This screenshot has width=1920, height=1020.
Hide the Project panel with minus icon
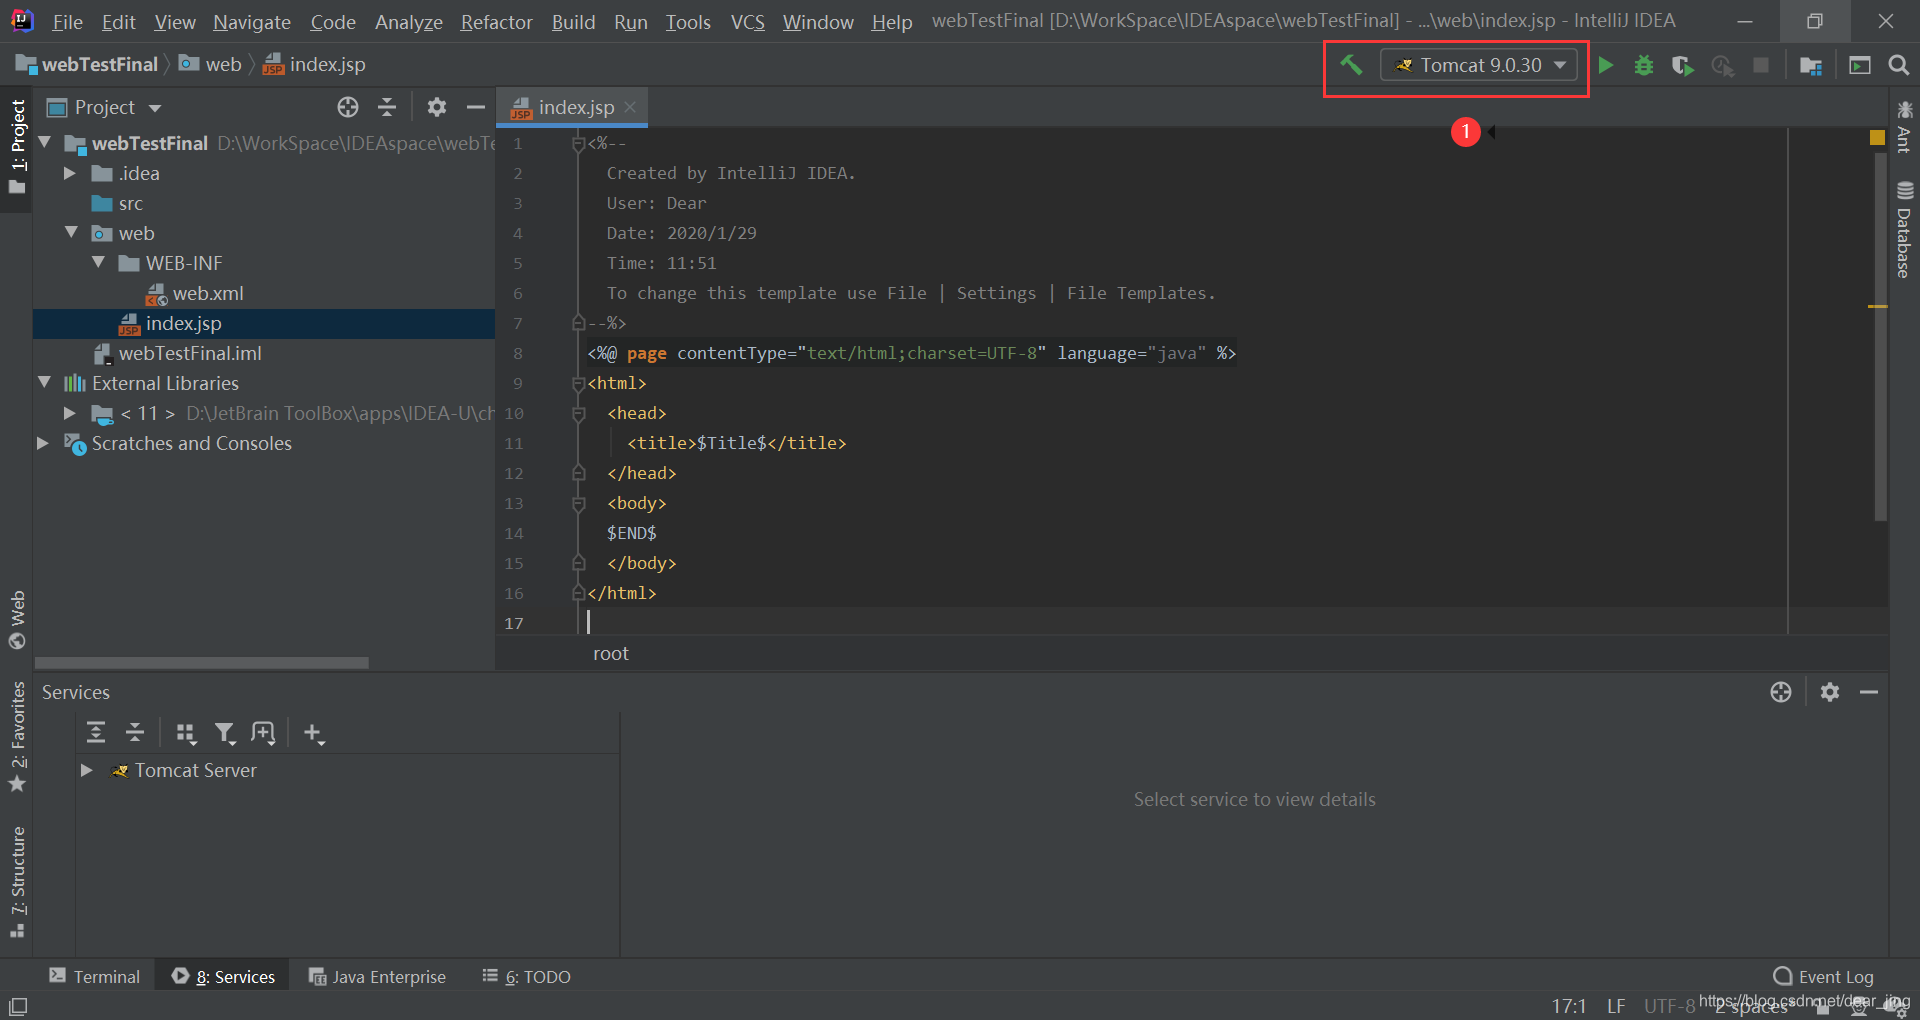[x=476, y=107]
